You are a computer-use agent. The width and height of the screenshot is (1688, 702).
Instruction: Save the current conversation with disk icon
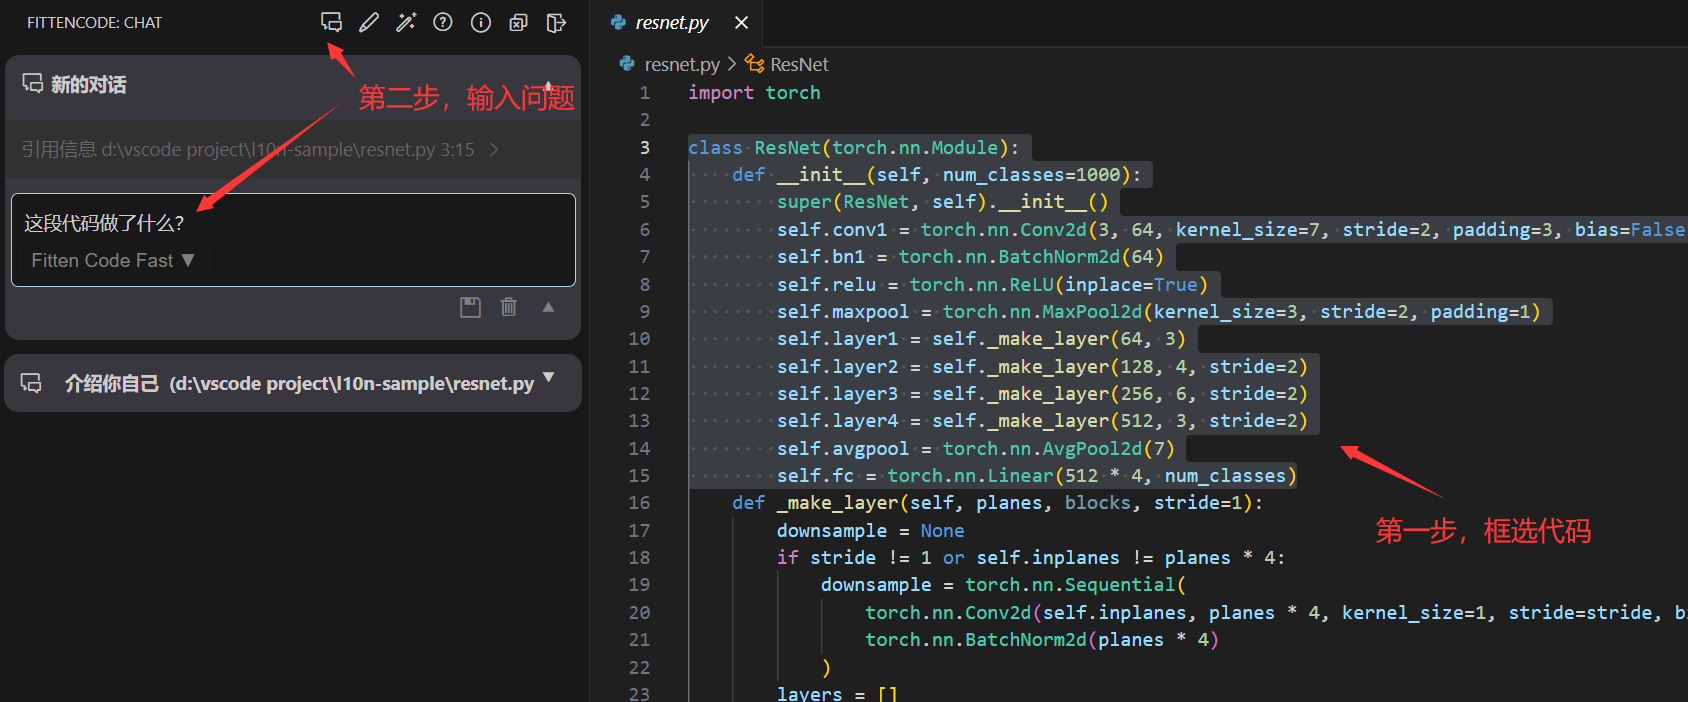tap(470, 307)
